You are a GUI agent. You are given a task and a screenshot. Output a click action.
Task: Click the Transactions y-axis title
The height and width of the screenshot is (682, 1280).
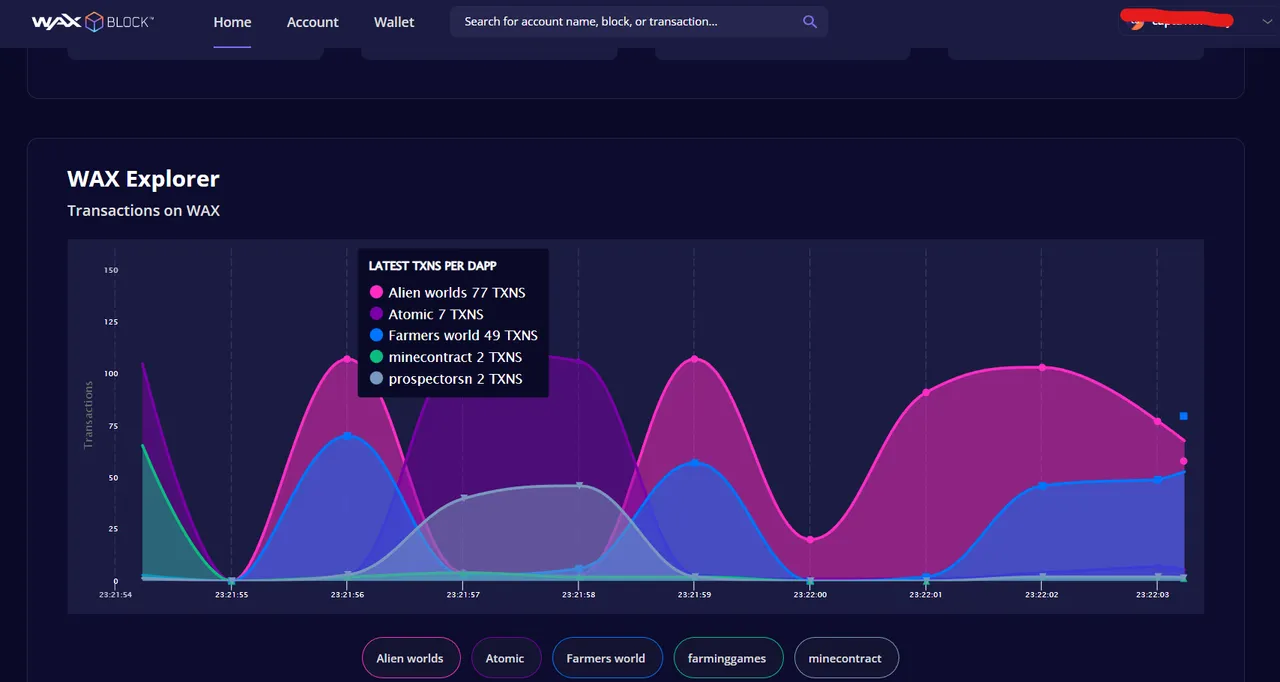88,415
